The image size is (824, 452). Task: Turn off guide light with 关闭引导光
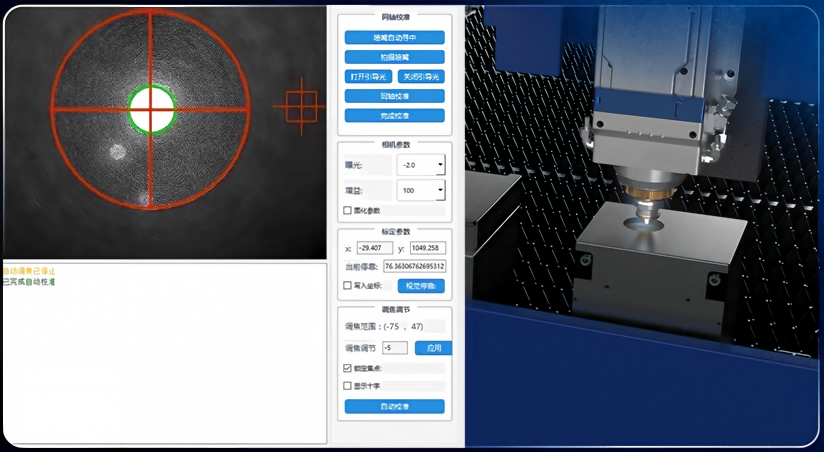click(421, 77)
